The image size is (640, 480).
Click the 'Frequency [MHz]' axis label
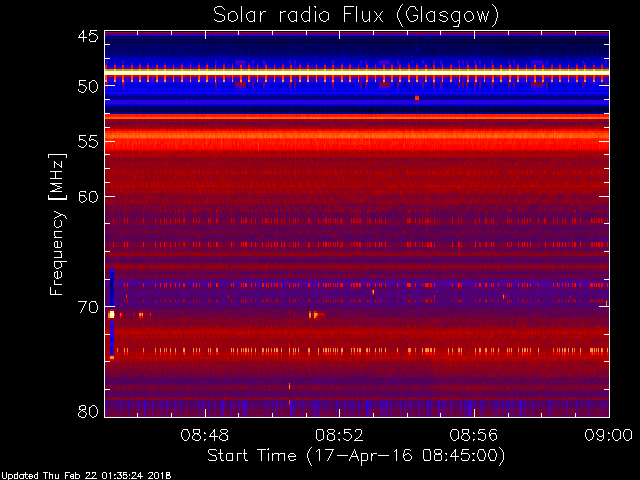[x=58, y=224]
